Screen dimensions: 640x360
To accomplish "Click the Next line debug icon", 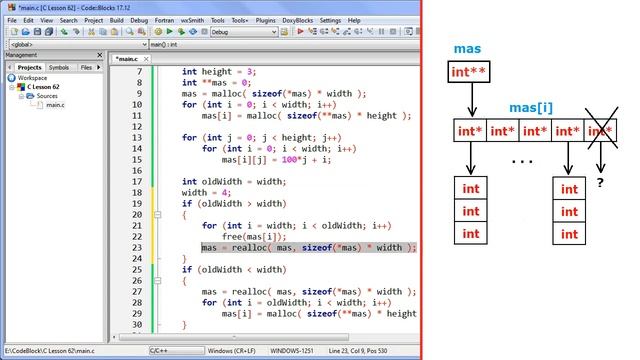I will [324, 31].
